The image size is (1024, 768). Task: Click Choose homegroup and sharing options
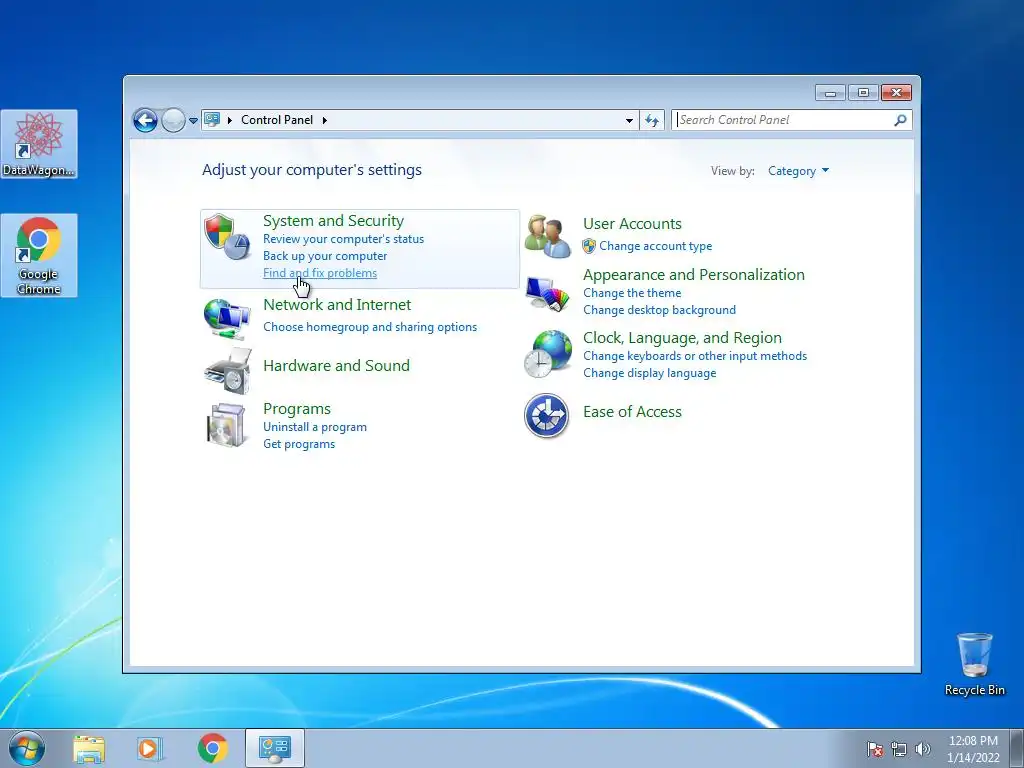pyautogui.click(x=370, y=327)
